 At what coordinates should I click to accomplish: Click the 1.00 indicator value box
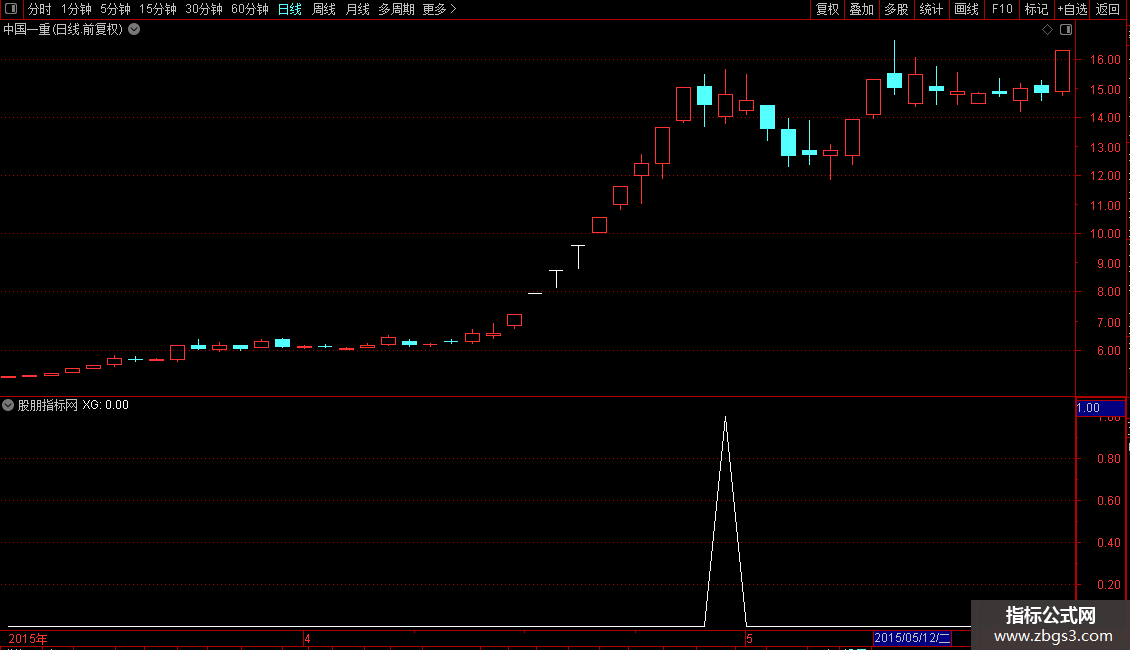tap(1100, 408)
